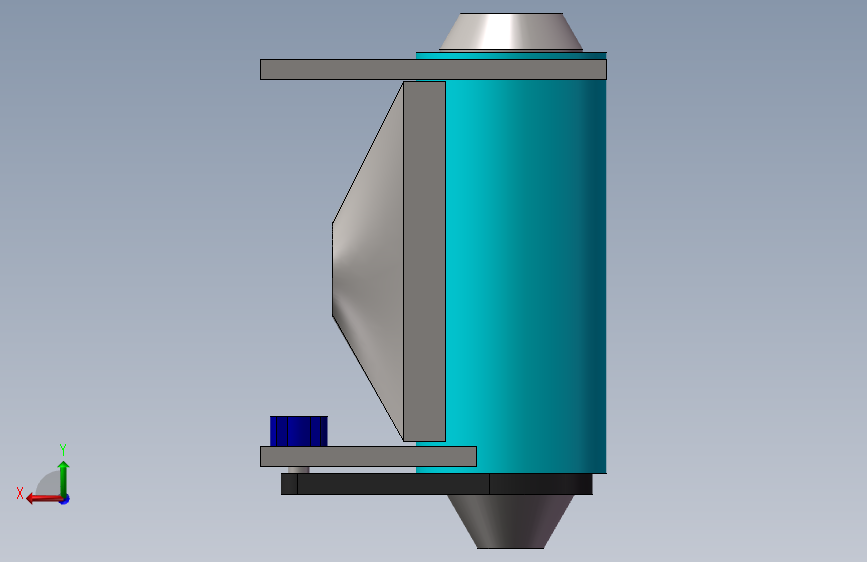This screenshot has width=867, height=562.
Task: Select the top gray horizontal plate
Action: click(434, 70)
